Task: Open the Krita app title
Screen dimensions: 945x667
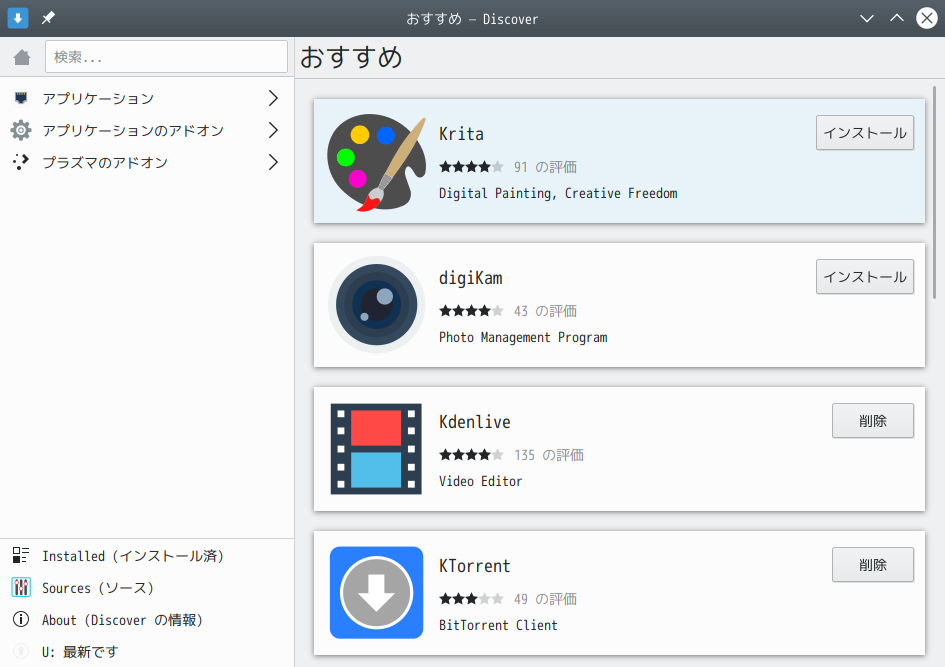Action: (461, 134)
